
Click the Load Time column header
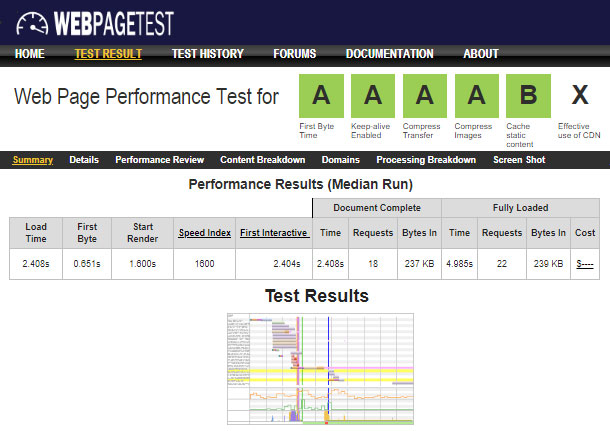click(x=36, y=233)
